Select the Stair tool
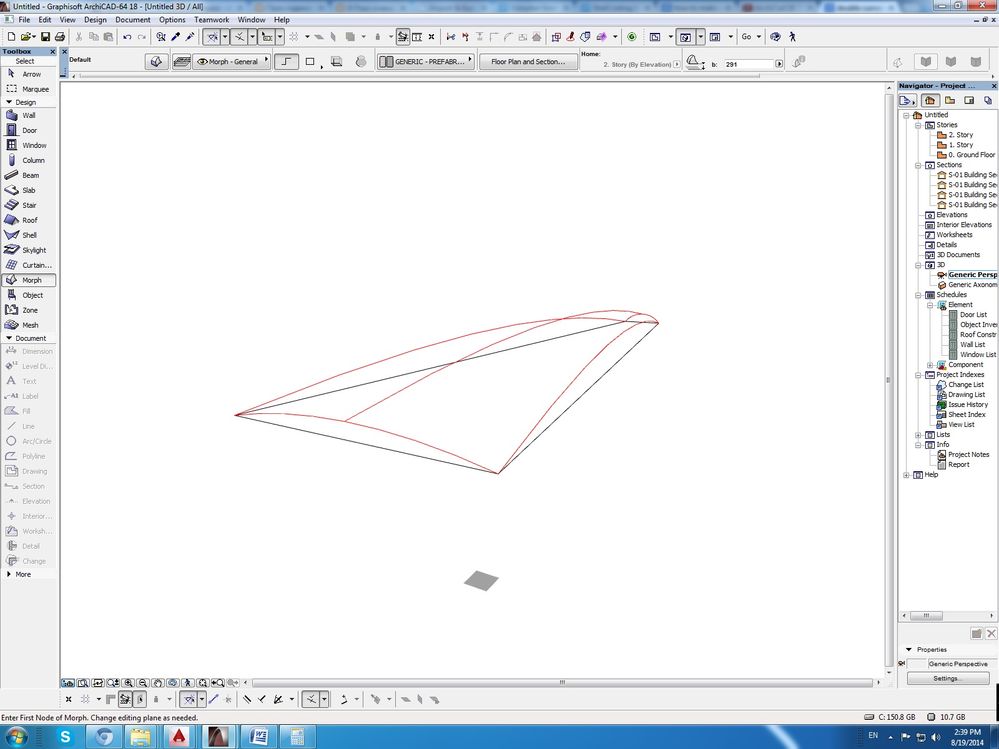Screen dimensions: 999x749 (29, 205)
